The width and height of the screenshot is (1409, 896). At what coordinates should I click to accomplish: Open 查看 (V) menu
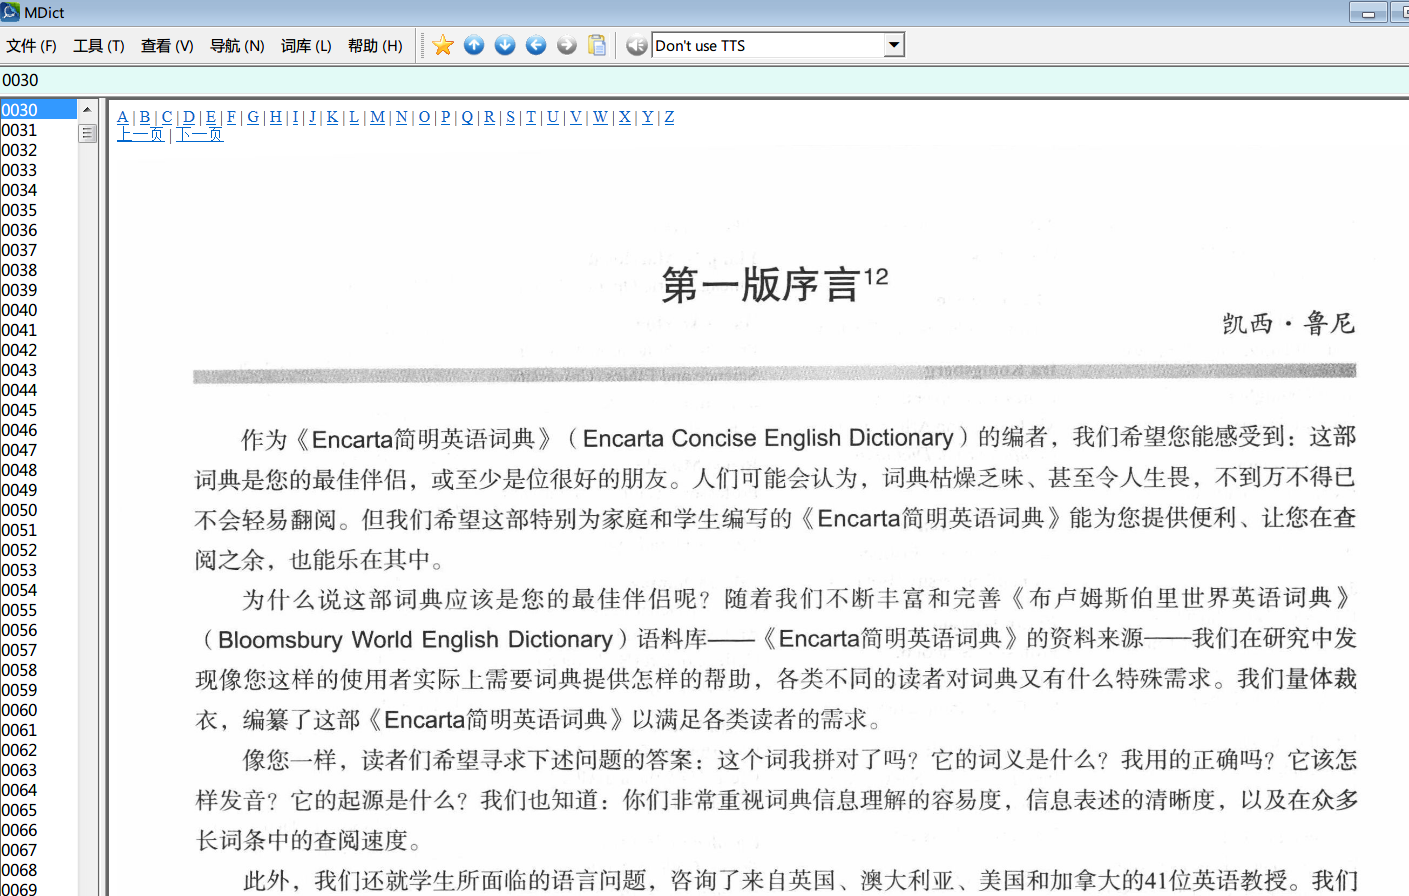tap(167, 46)
